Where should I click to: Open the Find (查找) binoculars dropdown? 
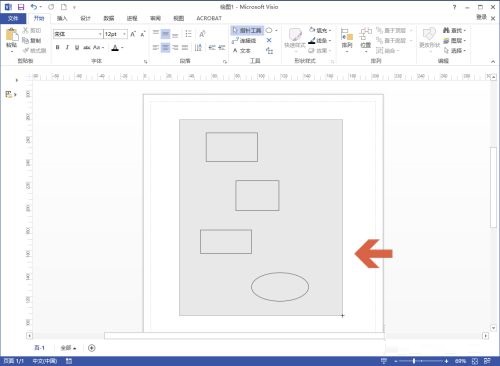tap(454, 30)
